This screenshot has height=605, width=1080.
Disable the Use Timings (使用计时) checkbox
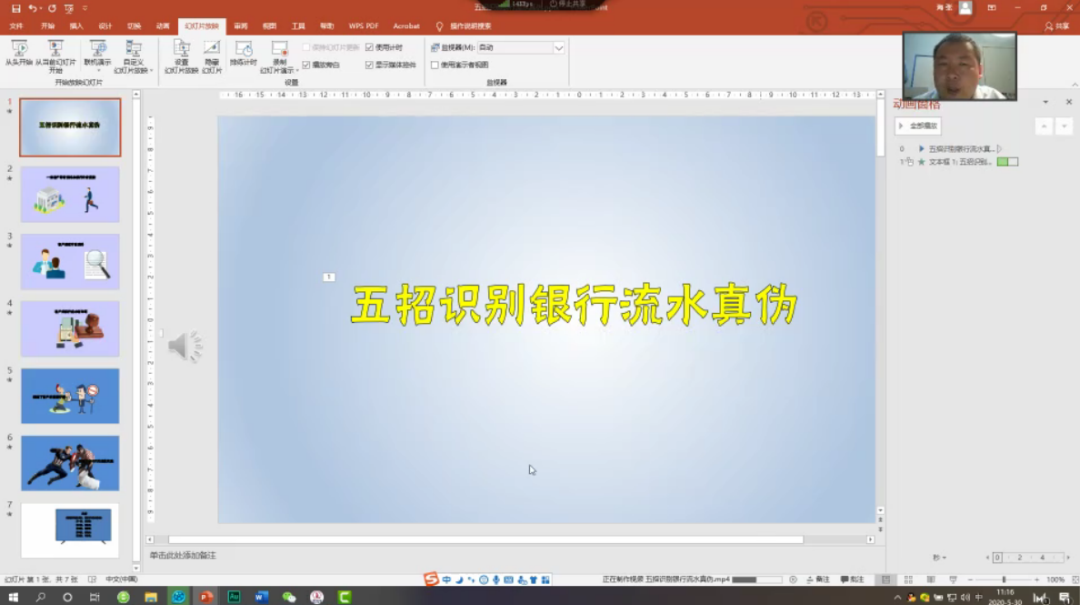pos(369,45)
